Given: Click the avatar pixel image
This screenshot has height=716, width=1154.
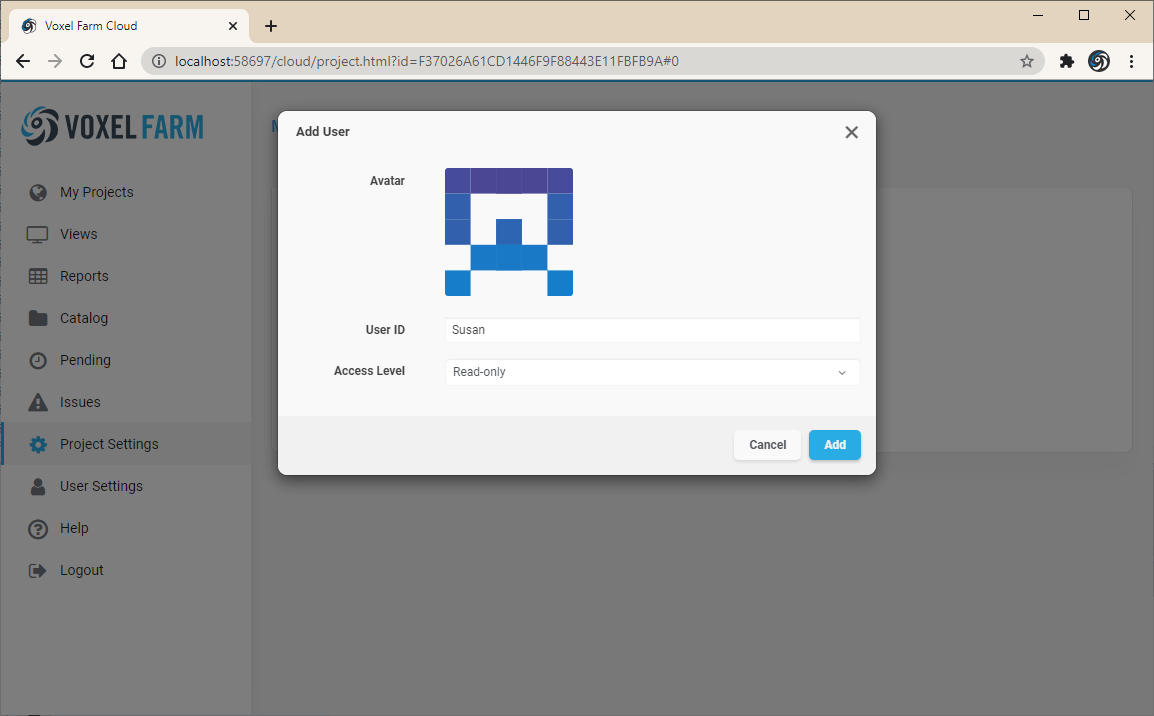Looking at the screenshot, I should coord(509,232).
